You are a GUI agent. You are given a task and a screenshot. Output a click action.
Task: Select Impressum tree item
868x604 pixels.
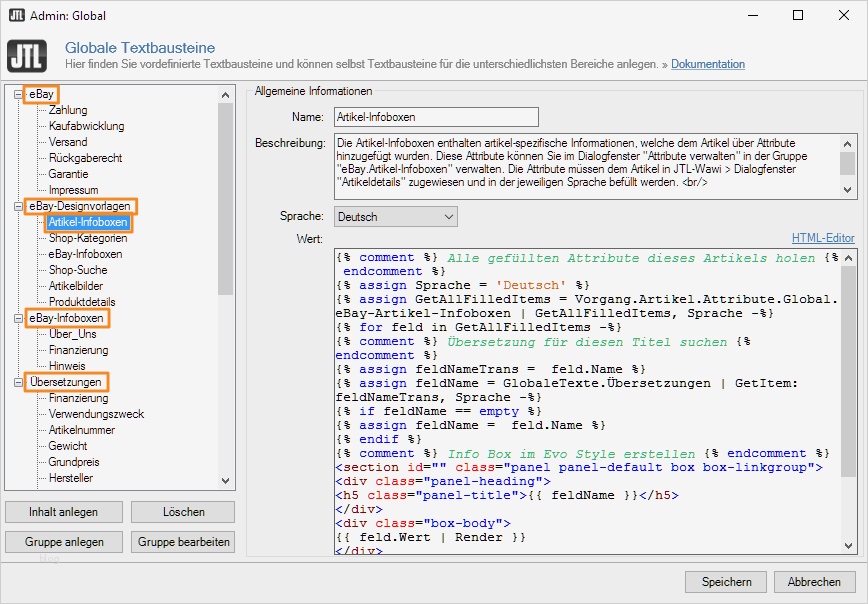tap(74, 190)
